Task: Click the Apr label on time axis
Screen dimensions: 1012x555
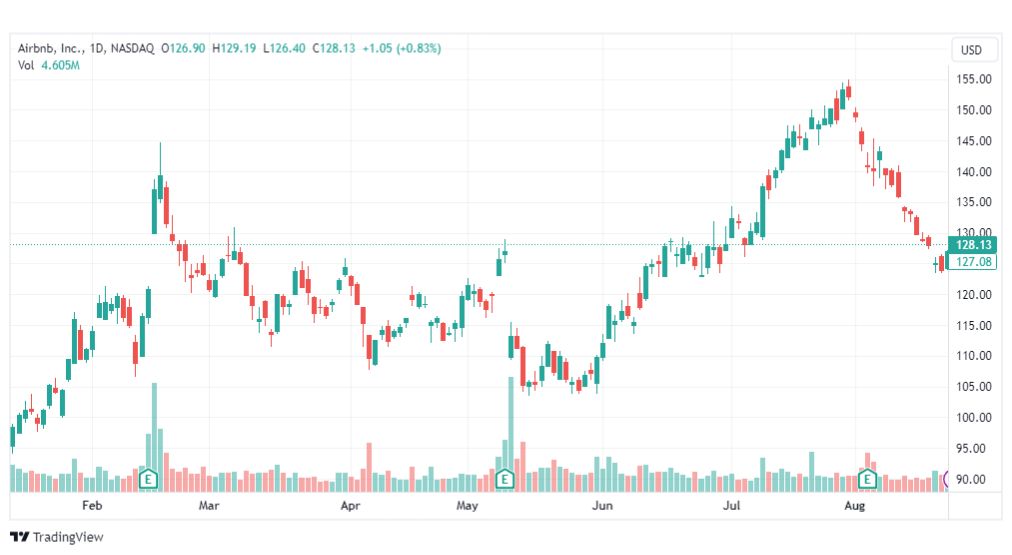Action: (350, 505)
